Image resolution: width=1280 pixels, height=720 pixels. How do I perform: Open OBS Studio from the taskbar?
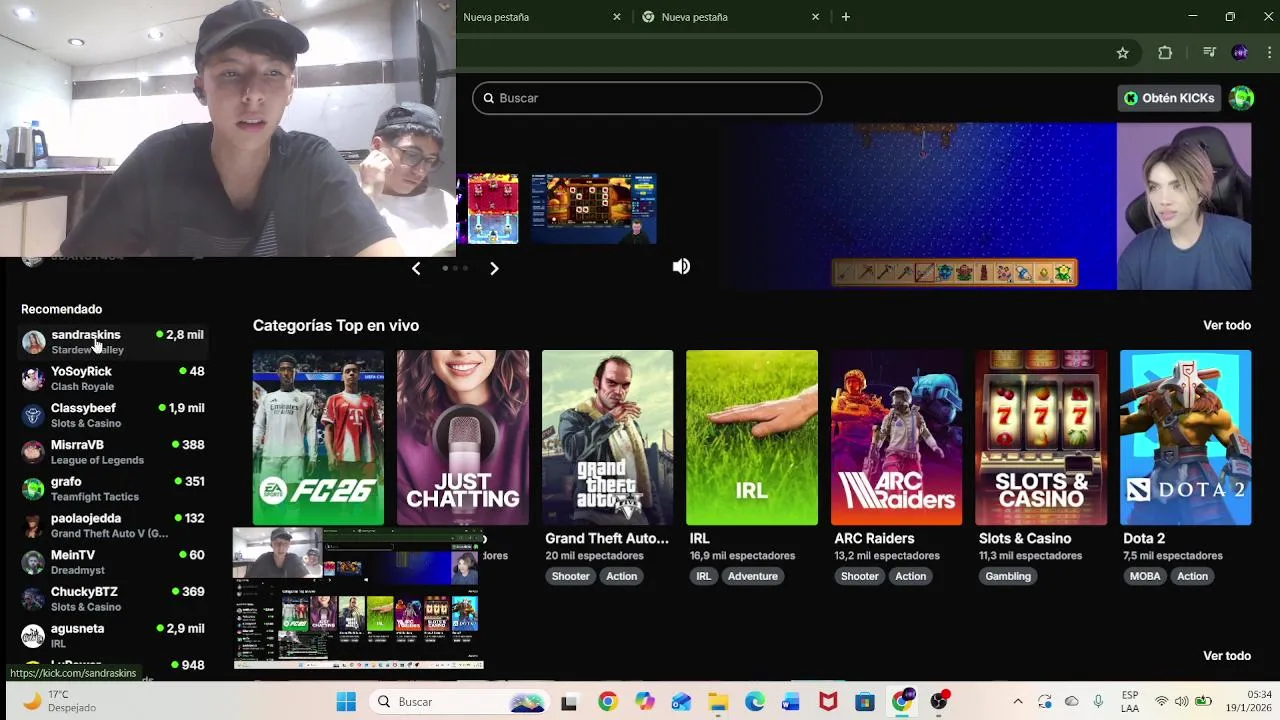(x=939, y=702)
